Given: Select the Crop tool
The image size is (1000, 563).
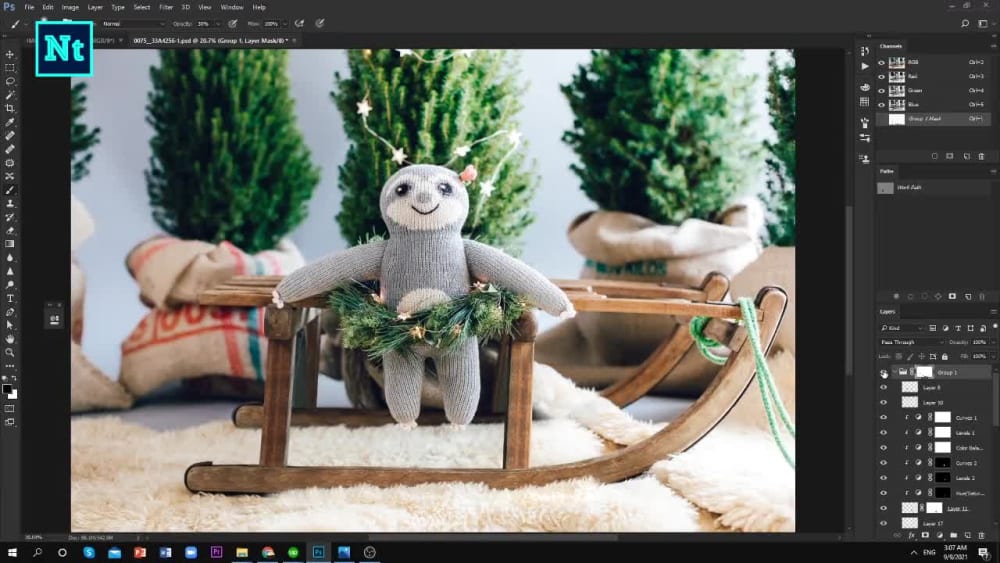Looking at the screenshot, I should coord(10,108).
